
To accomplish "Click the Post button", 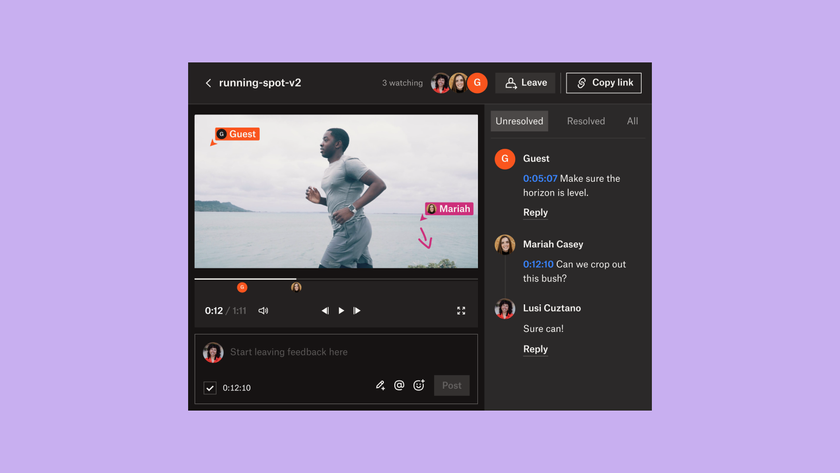I will (452, 386).
